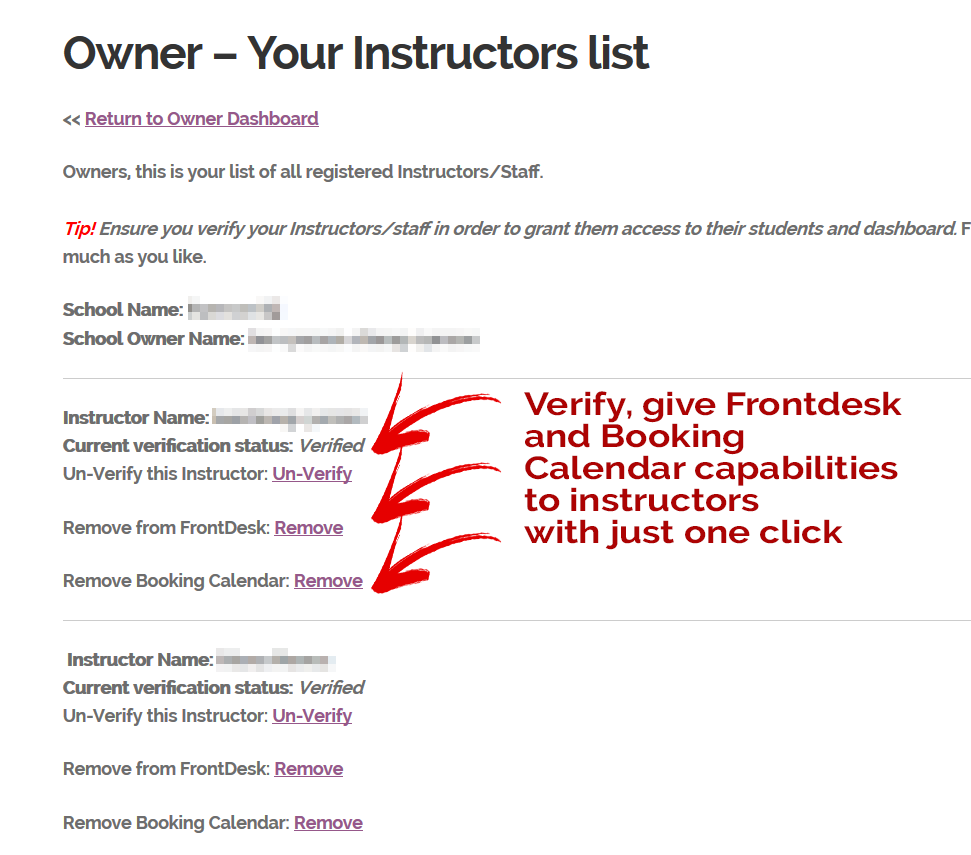Un-Verify the first listed instructor
The height and width of the screenshot is (855, 971).
tap(312, 474)
